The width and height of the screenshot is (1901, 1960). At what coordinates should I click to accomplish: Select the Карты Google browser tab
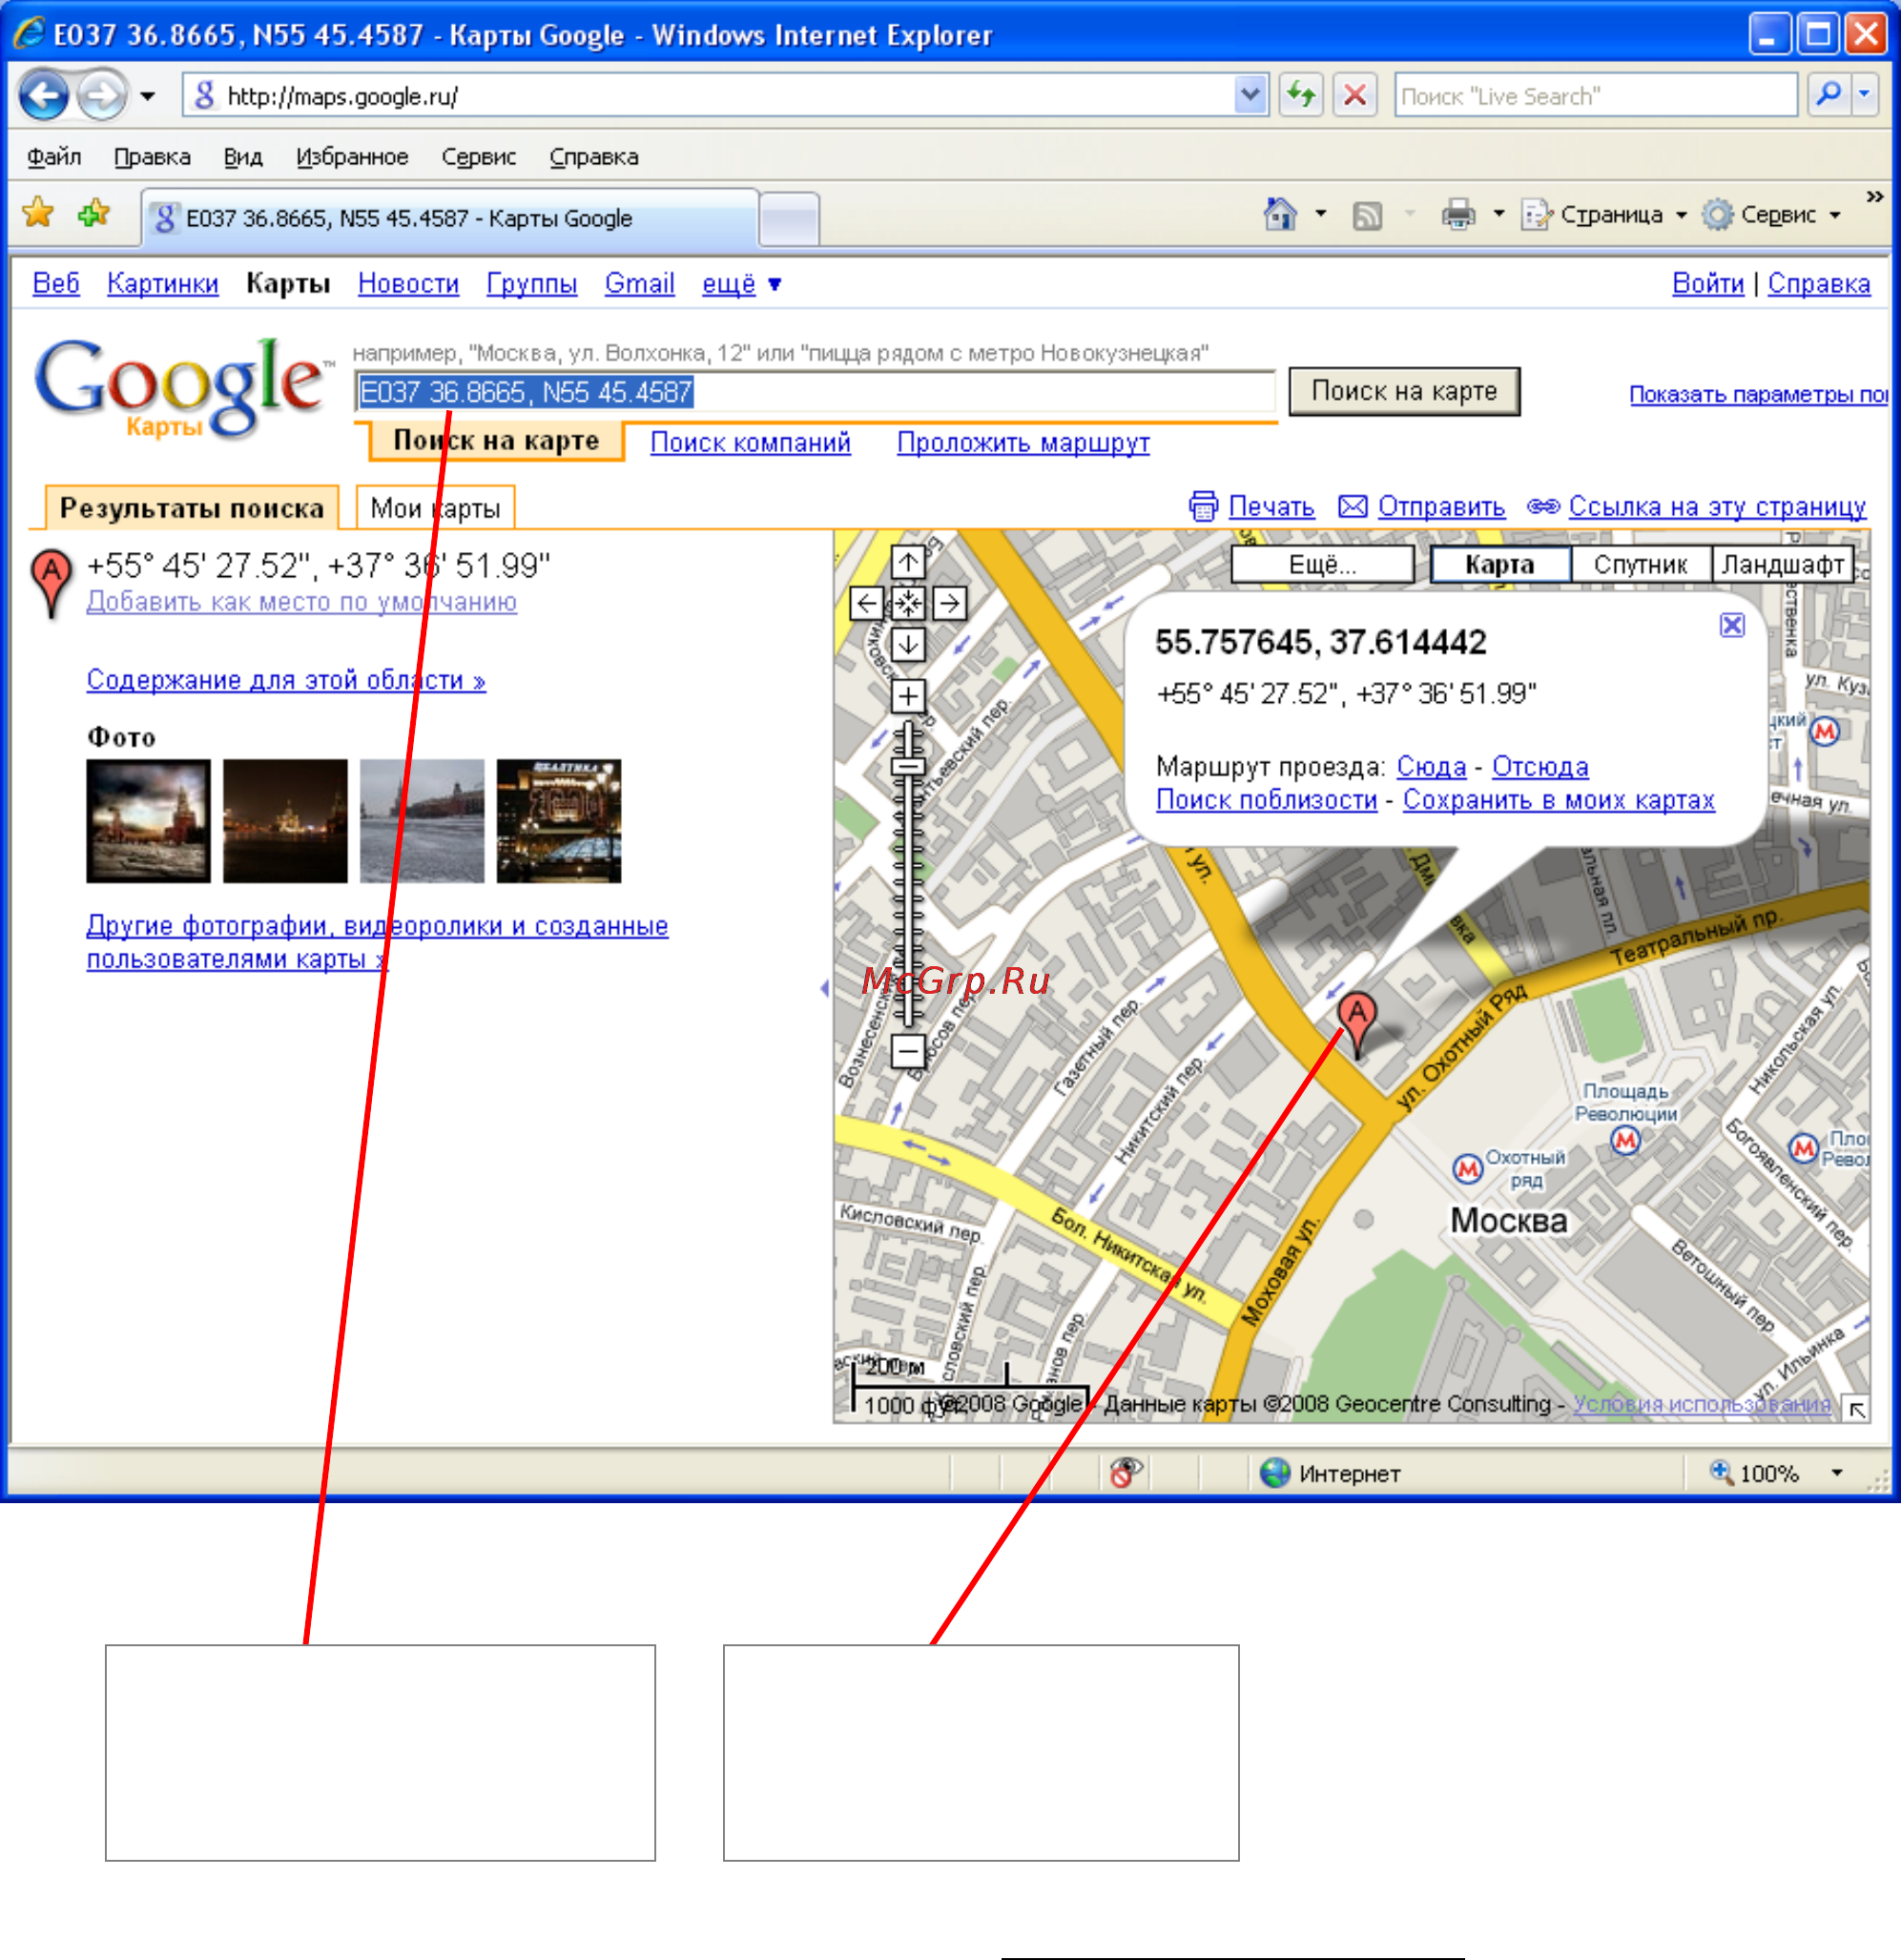449,218
